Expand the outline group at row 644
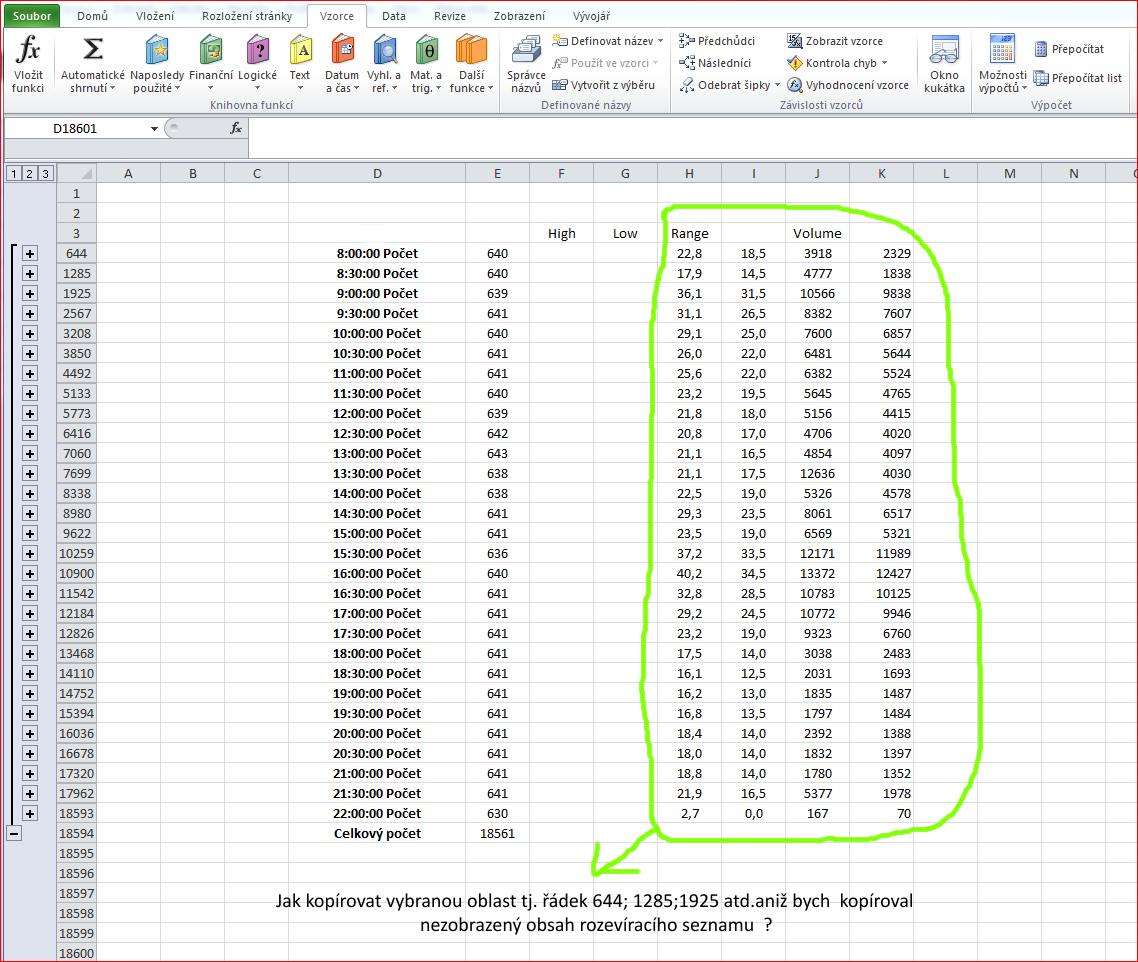 click(29, 254)
